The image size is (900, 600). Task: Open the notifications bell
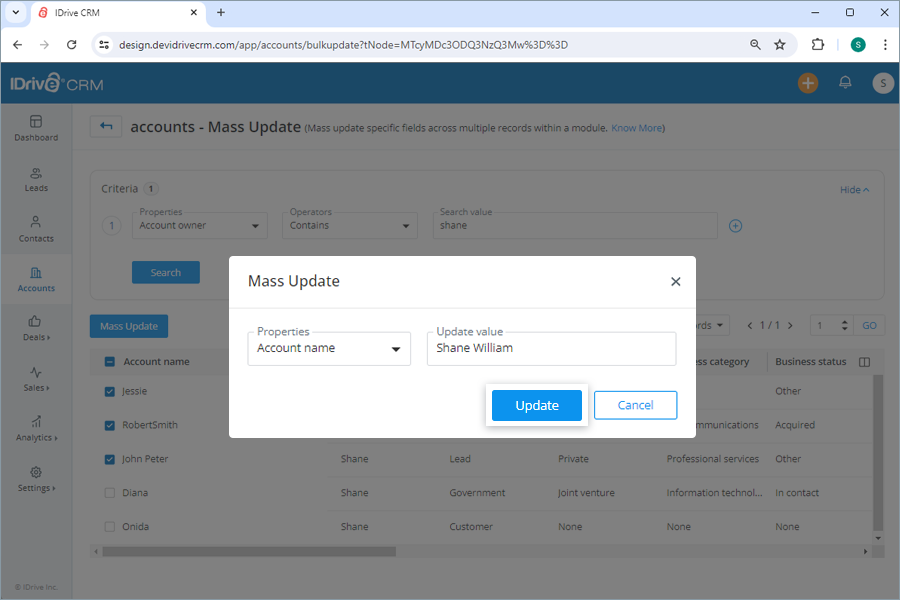pyautogui.click(x=845, y=83)
